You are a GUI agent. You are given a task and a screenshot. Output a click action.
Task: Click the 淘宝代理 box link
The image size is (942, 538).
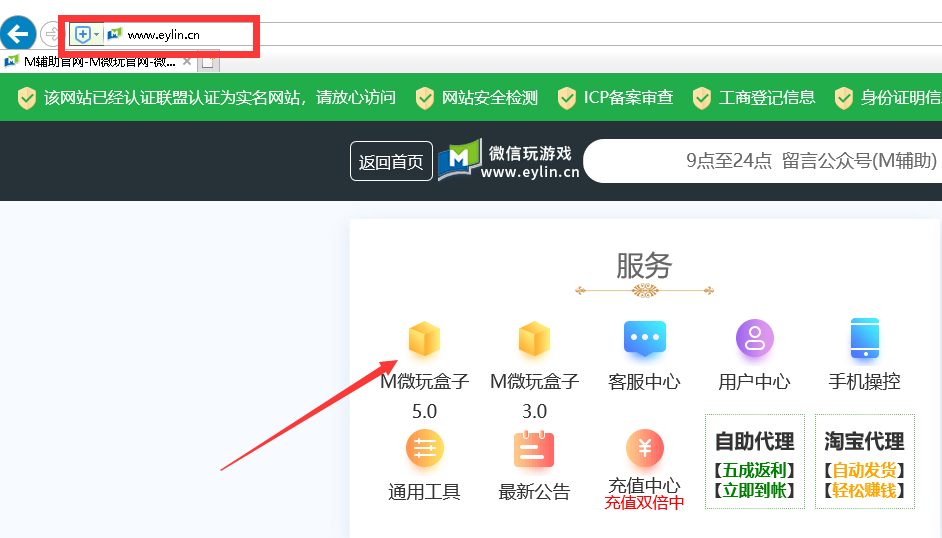pos(864,461)
